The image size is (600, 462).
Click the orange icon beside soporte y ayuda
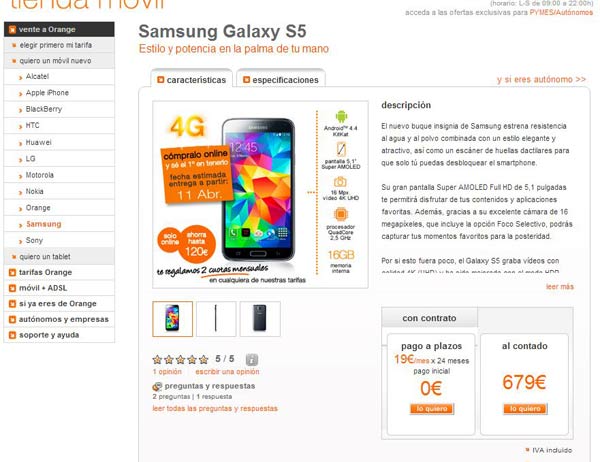pyautogui.click(x=12, y=335)
